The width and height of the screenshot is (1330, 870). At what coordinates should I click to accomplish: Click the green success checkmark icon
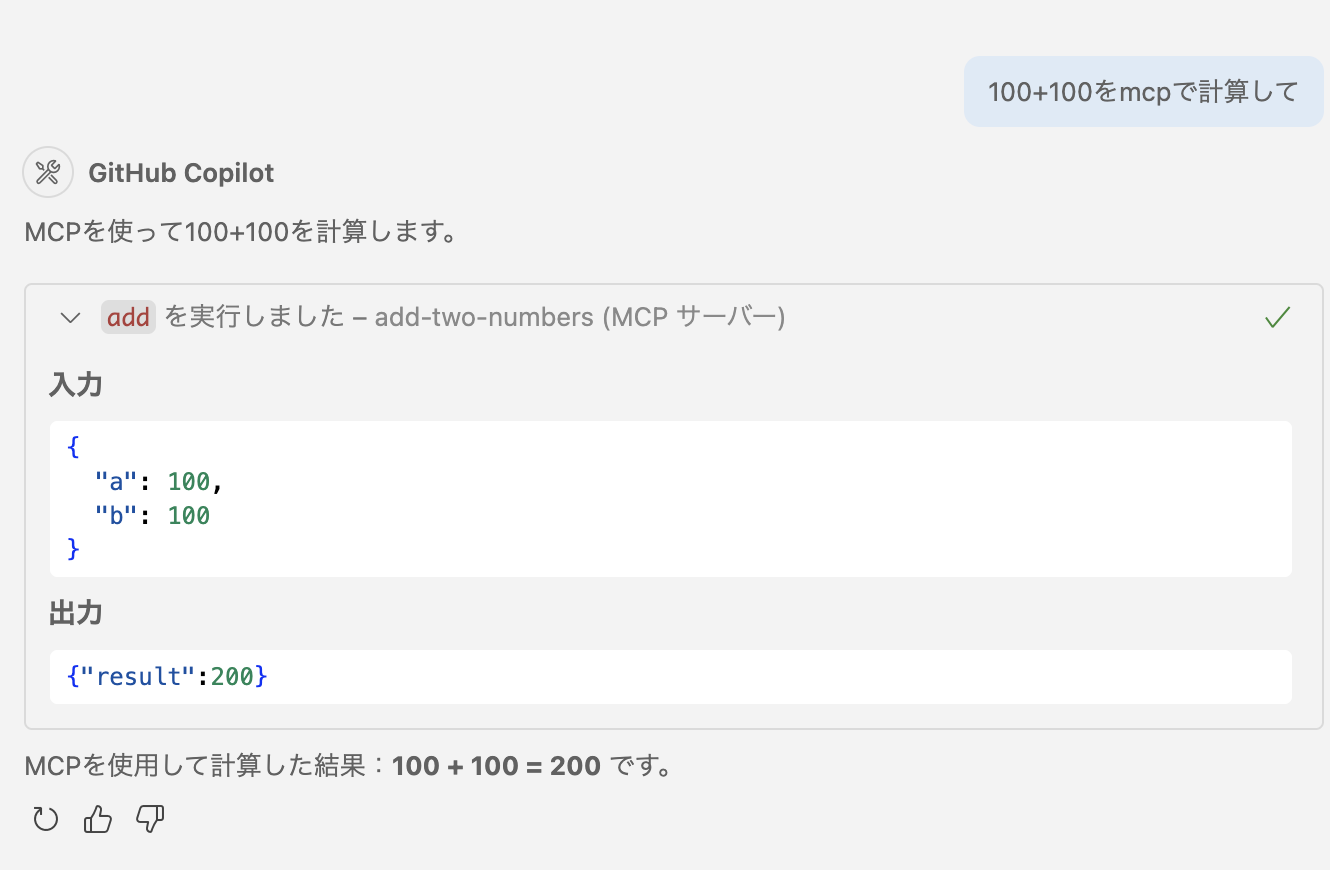tap(1277, 318)
